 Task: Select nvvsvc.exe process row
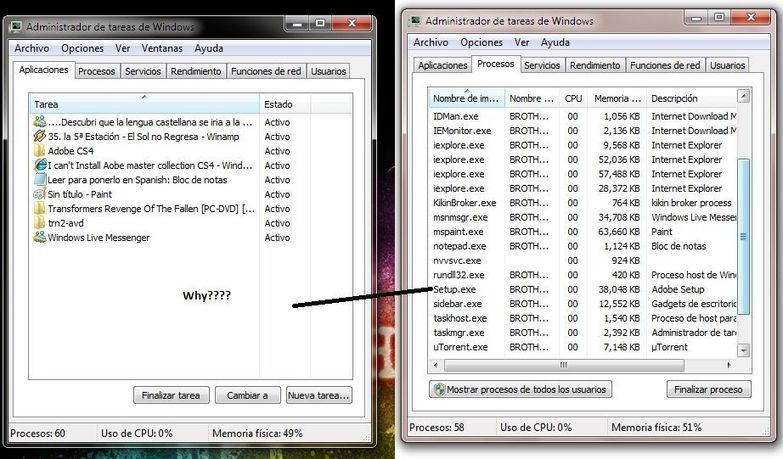point(583,260)
